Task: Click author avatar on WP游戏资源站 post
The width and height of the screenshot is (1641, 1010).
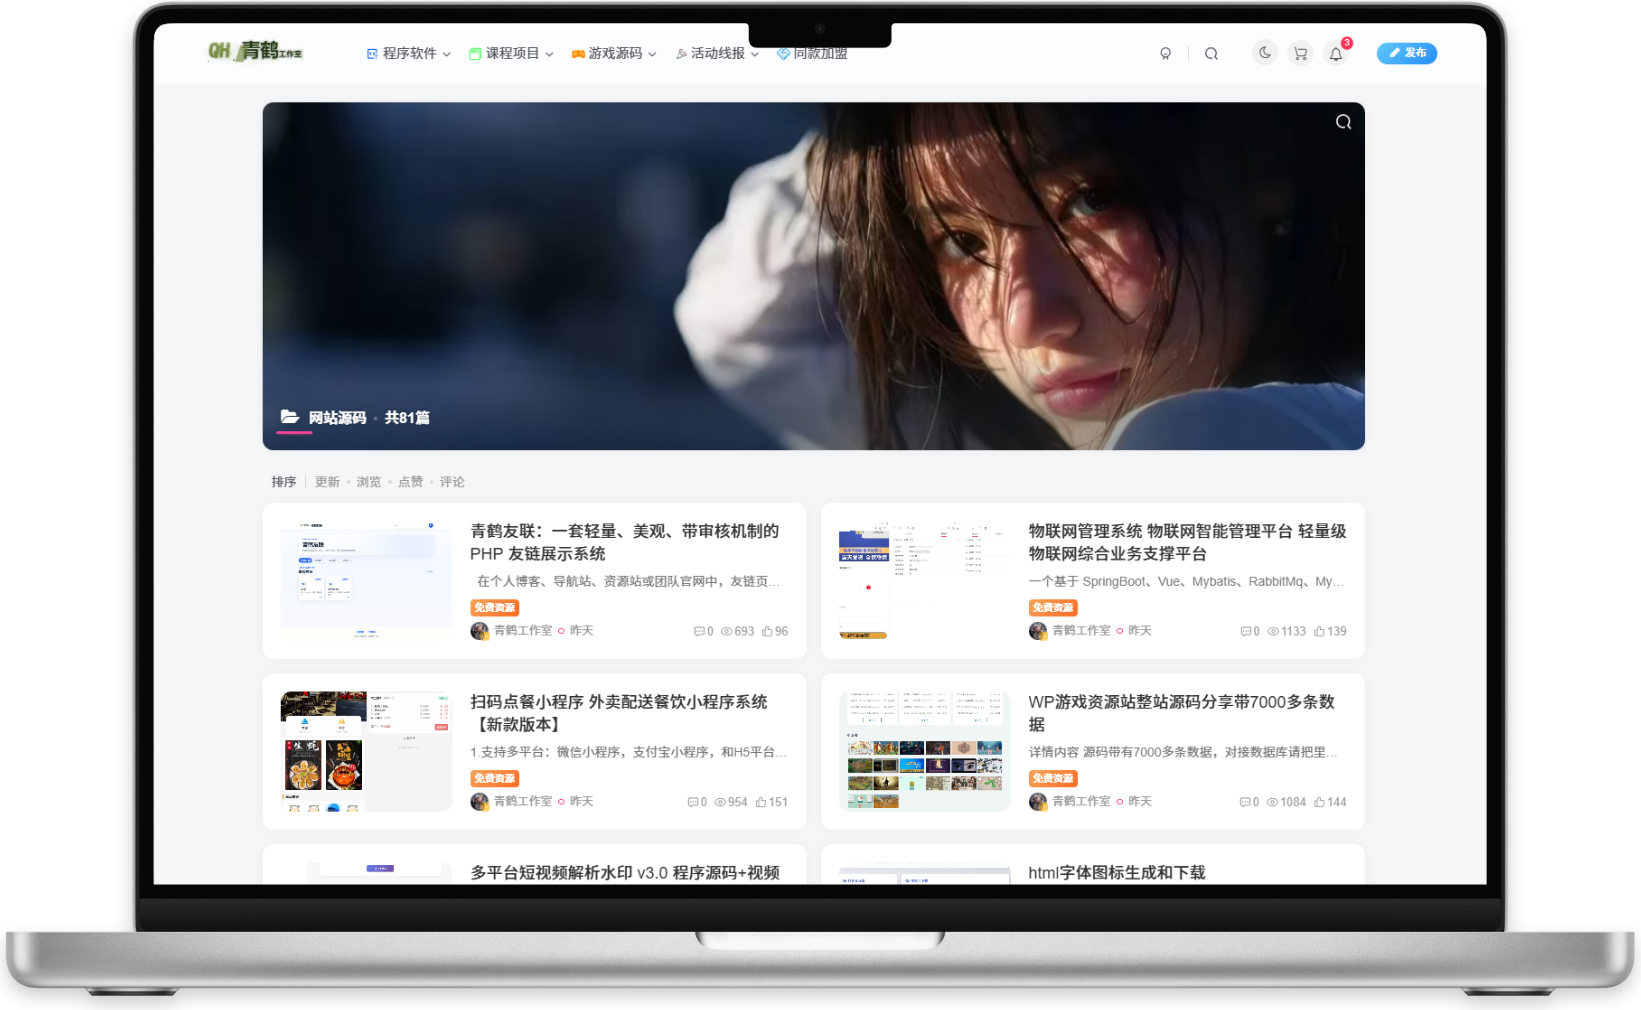Action: [x=1038, y=802]
